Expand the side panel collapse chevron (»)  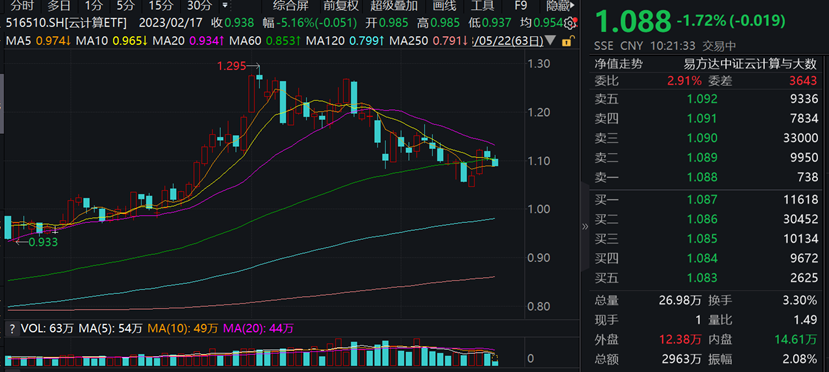pyautogui.click(x=585, y=227)
